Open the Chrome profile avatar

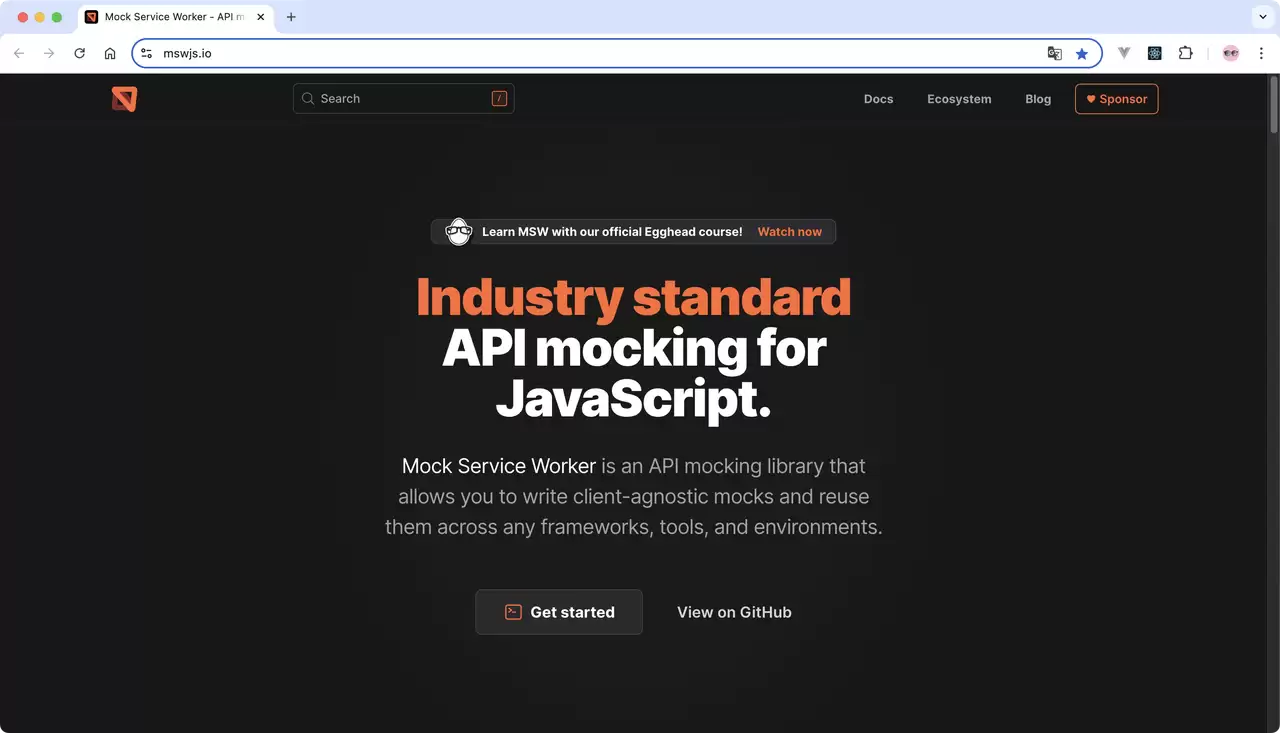click(1231, 54)
